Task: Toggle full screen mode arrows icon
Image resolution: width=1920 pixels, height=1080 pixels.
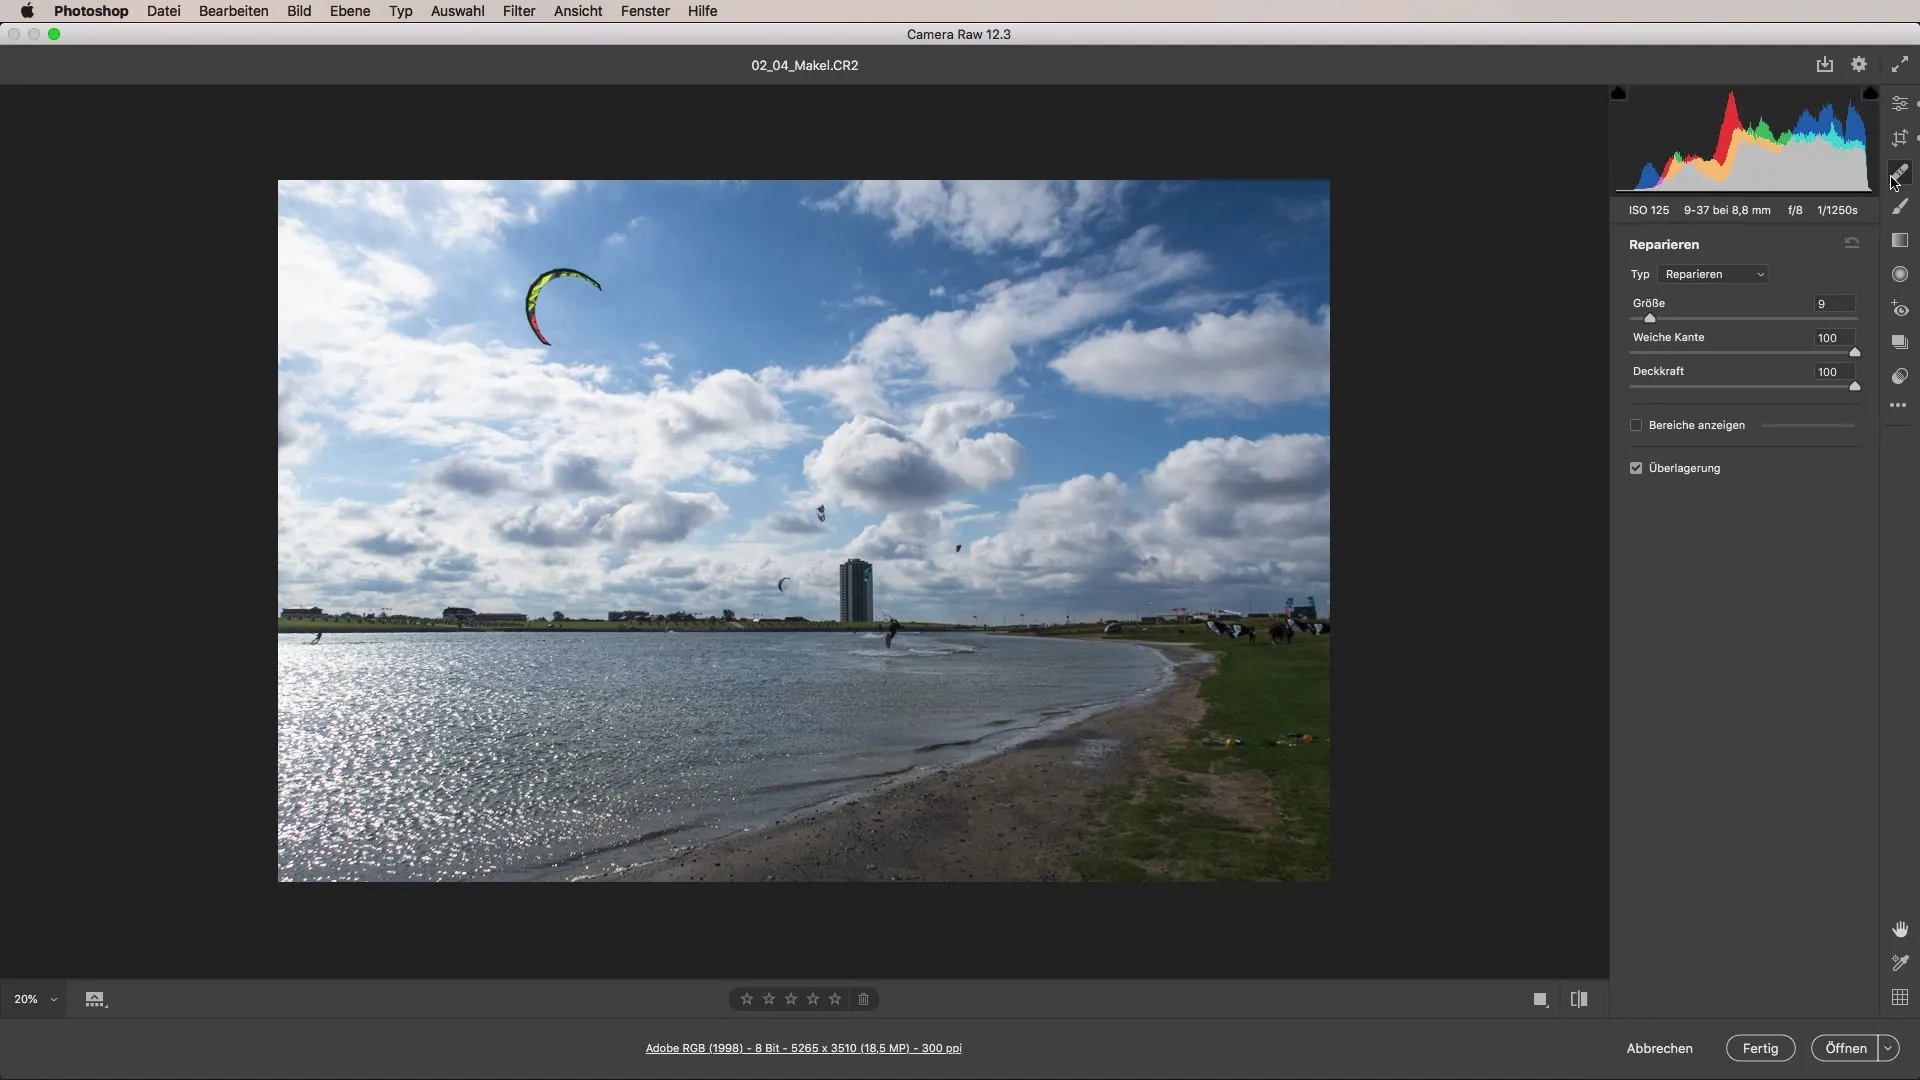Action: click(x=1899, y=64)
